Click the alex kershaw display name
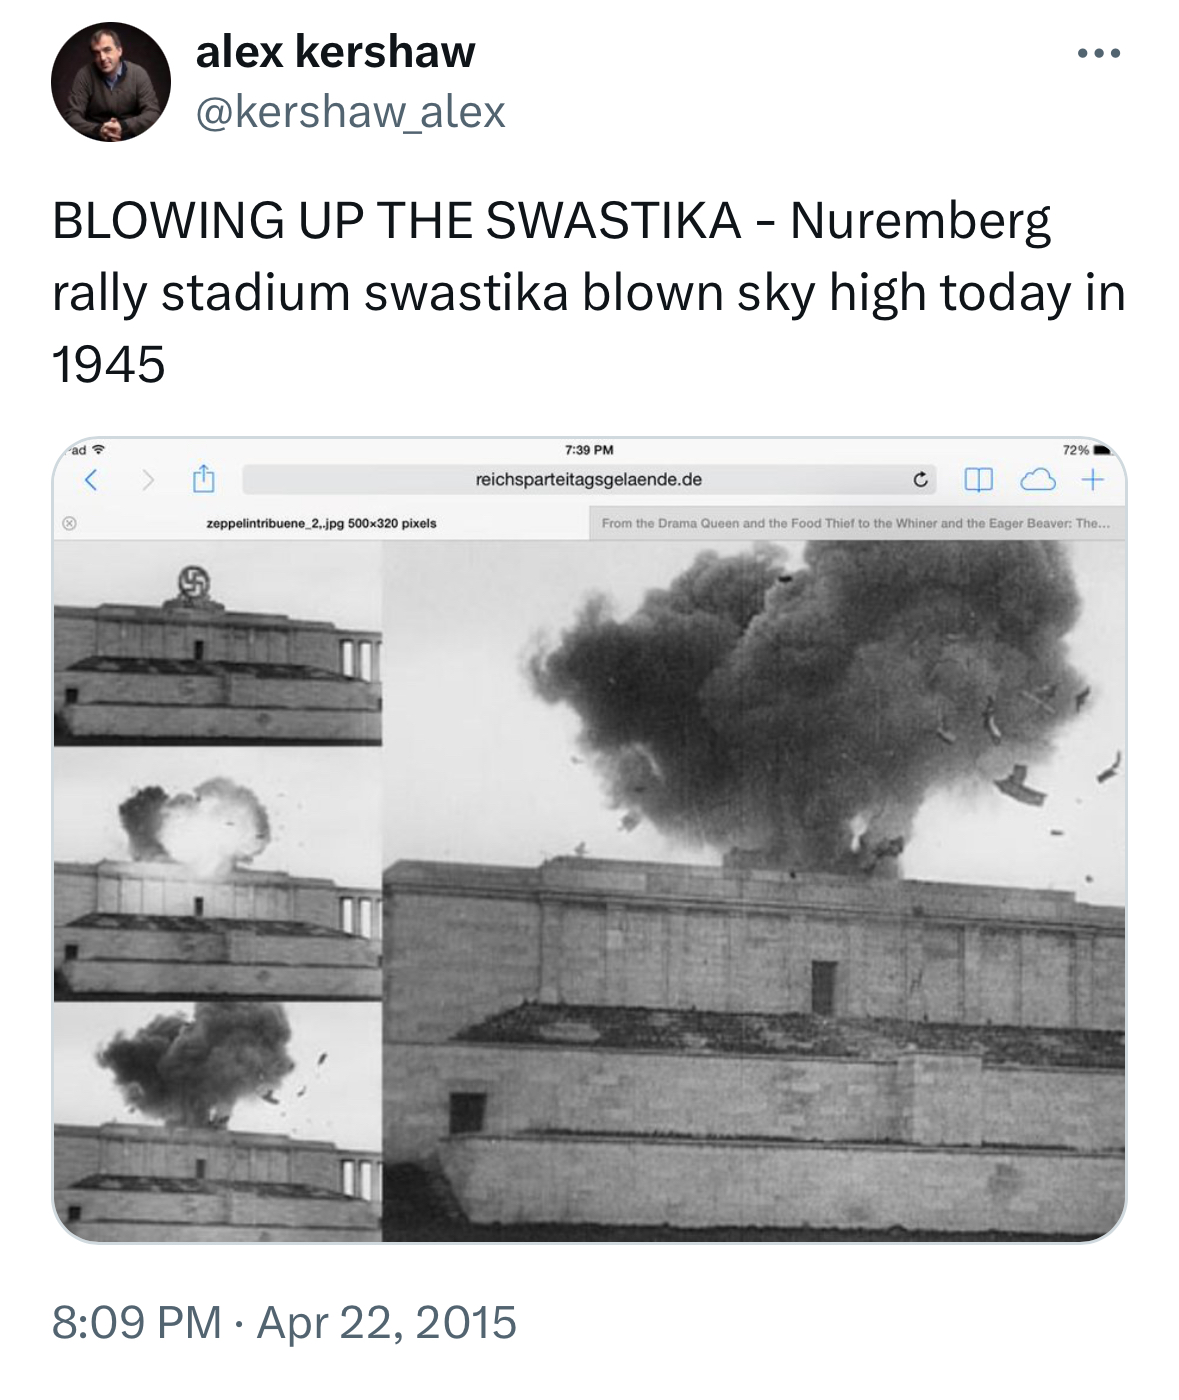This screenshot has width=1179, height=1400. pos(335,52)
